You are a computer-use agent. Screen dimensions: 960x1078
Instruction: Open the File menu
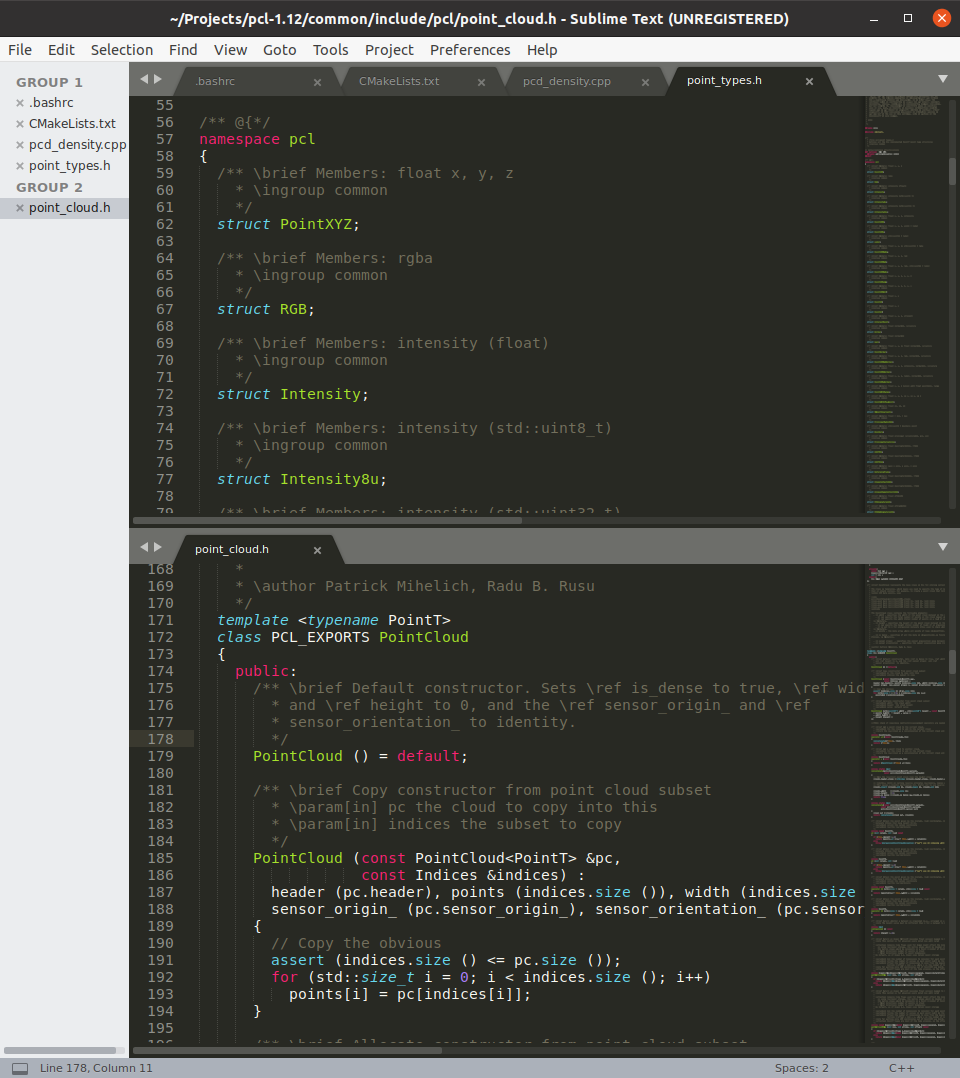pyautogui.click(x=20, y=50)
